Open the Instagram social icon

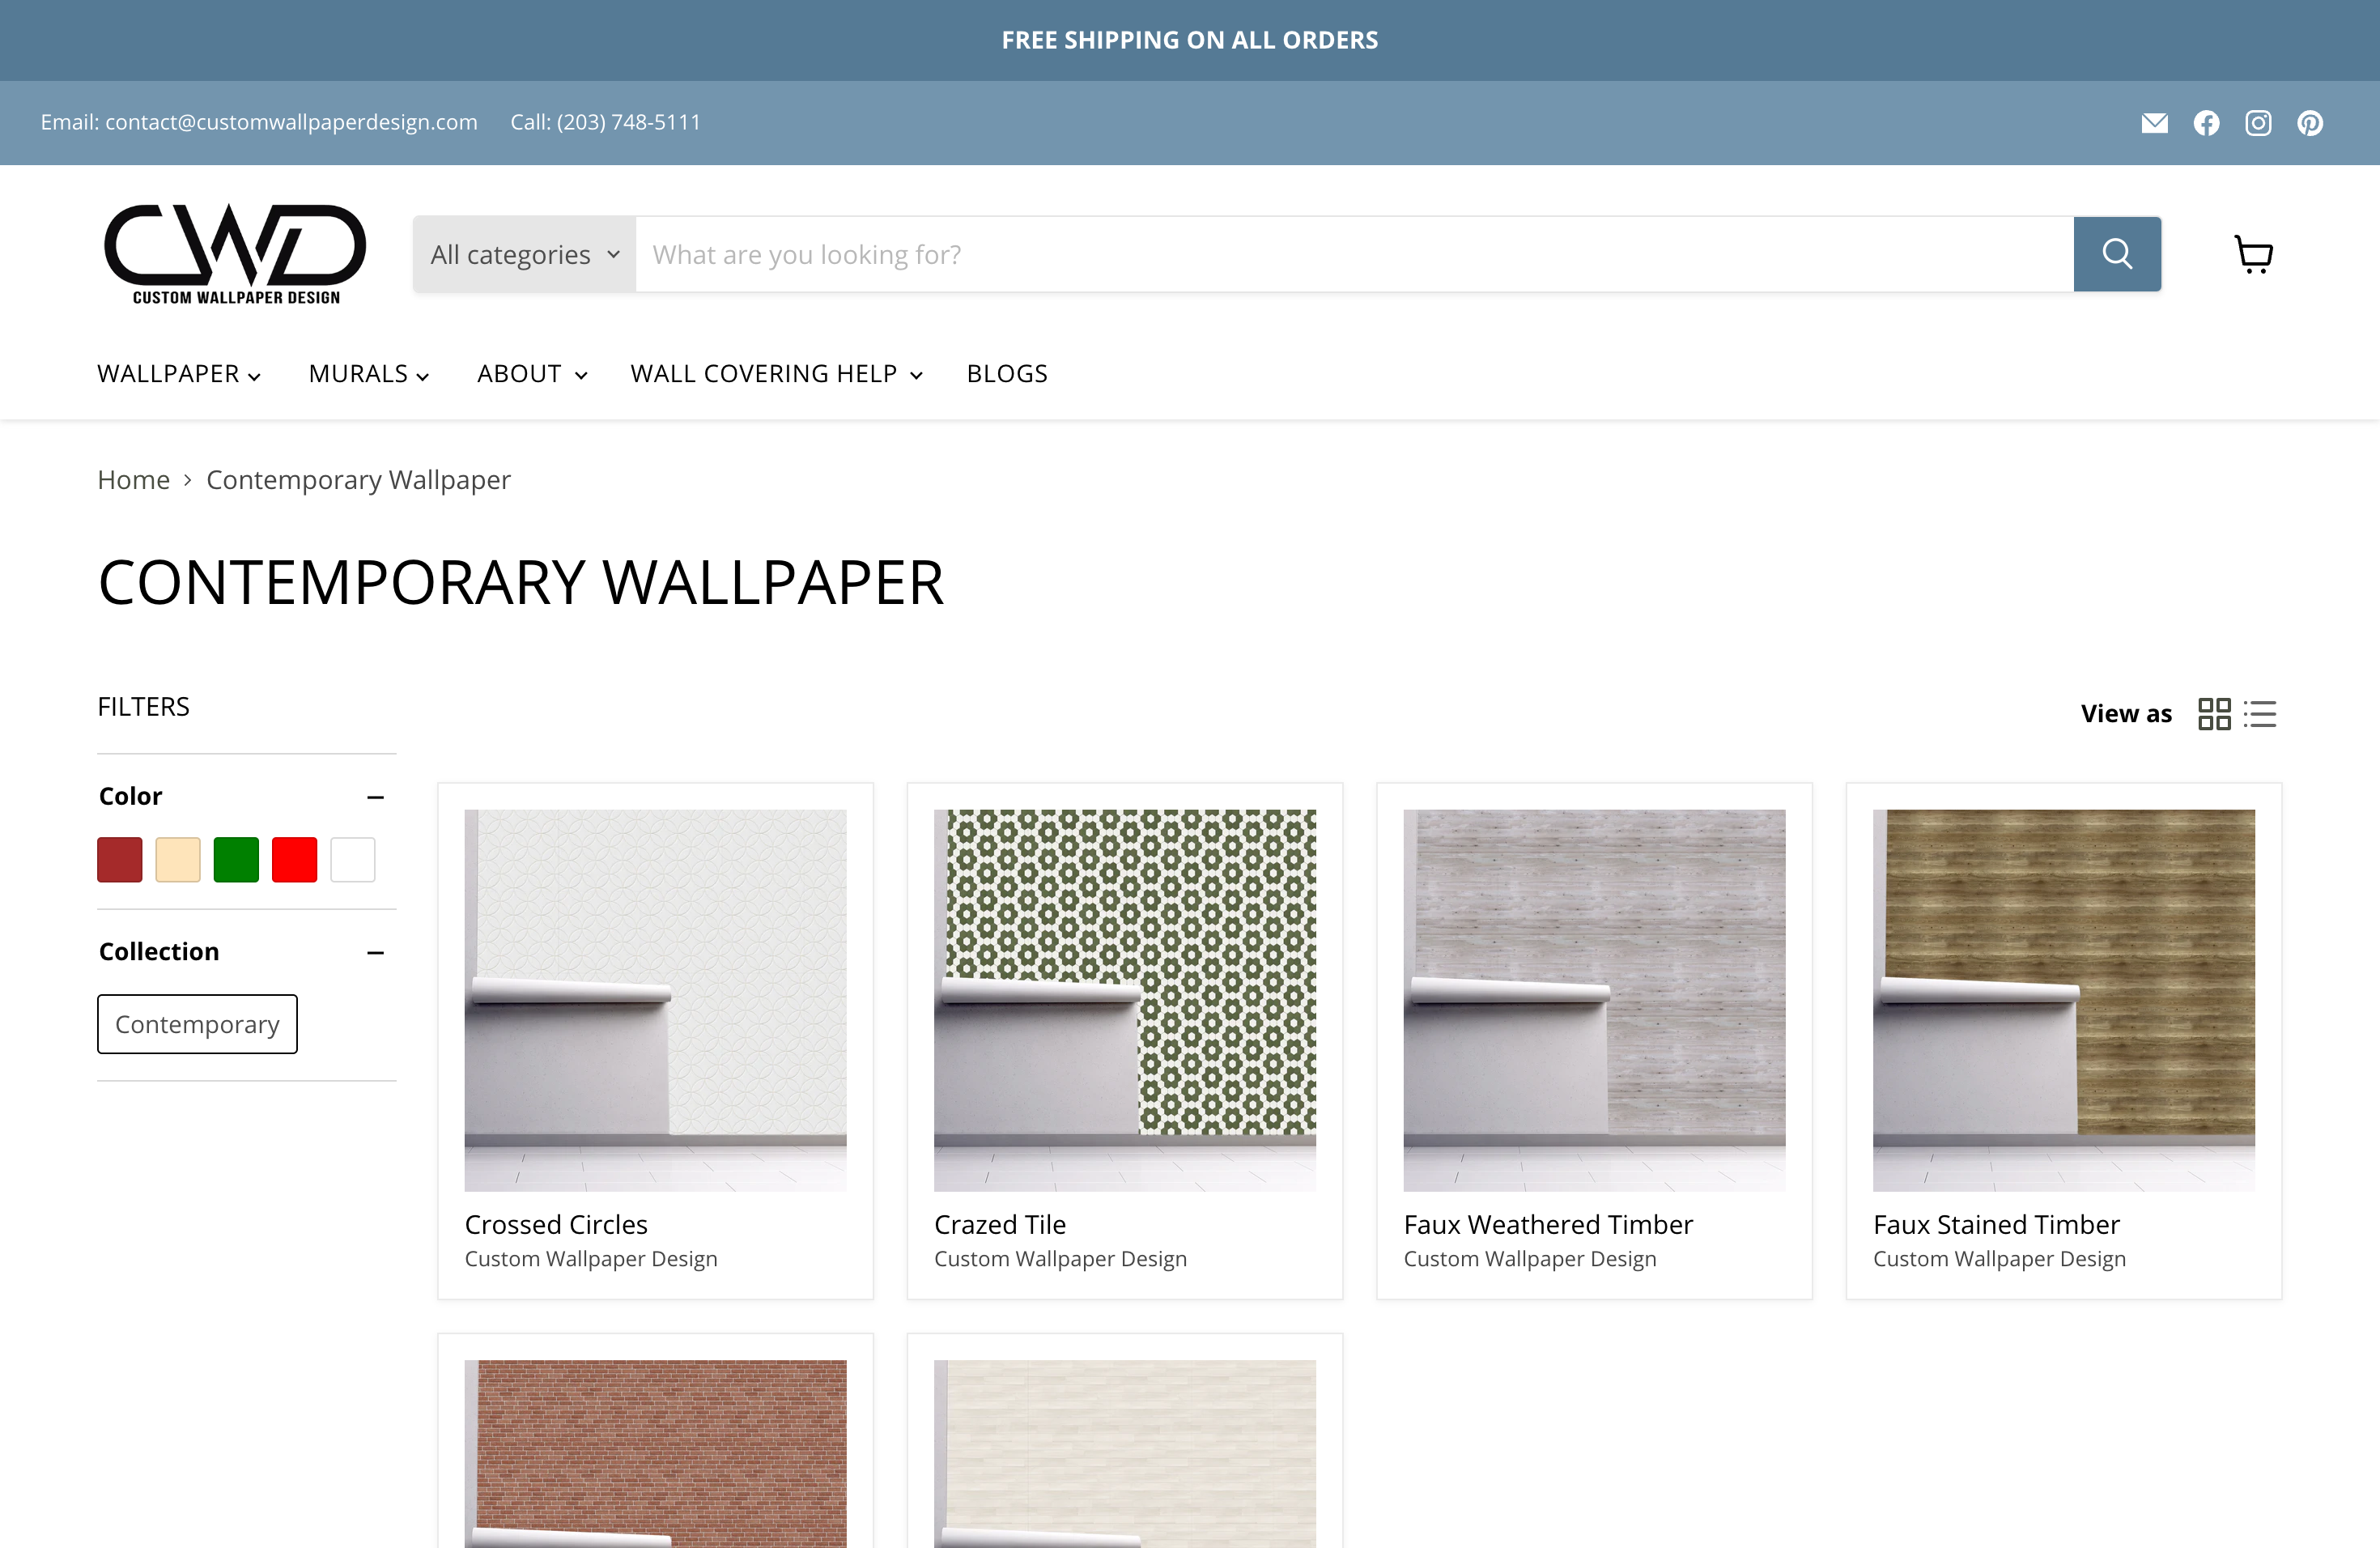pyautogui.click(x=2258, y=123)
